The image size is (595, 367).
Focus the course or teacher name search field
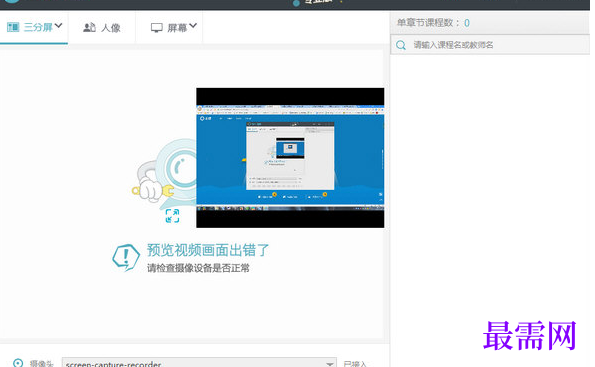[490, 45]
